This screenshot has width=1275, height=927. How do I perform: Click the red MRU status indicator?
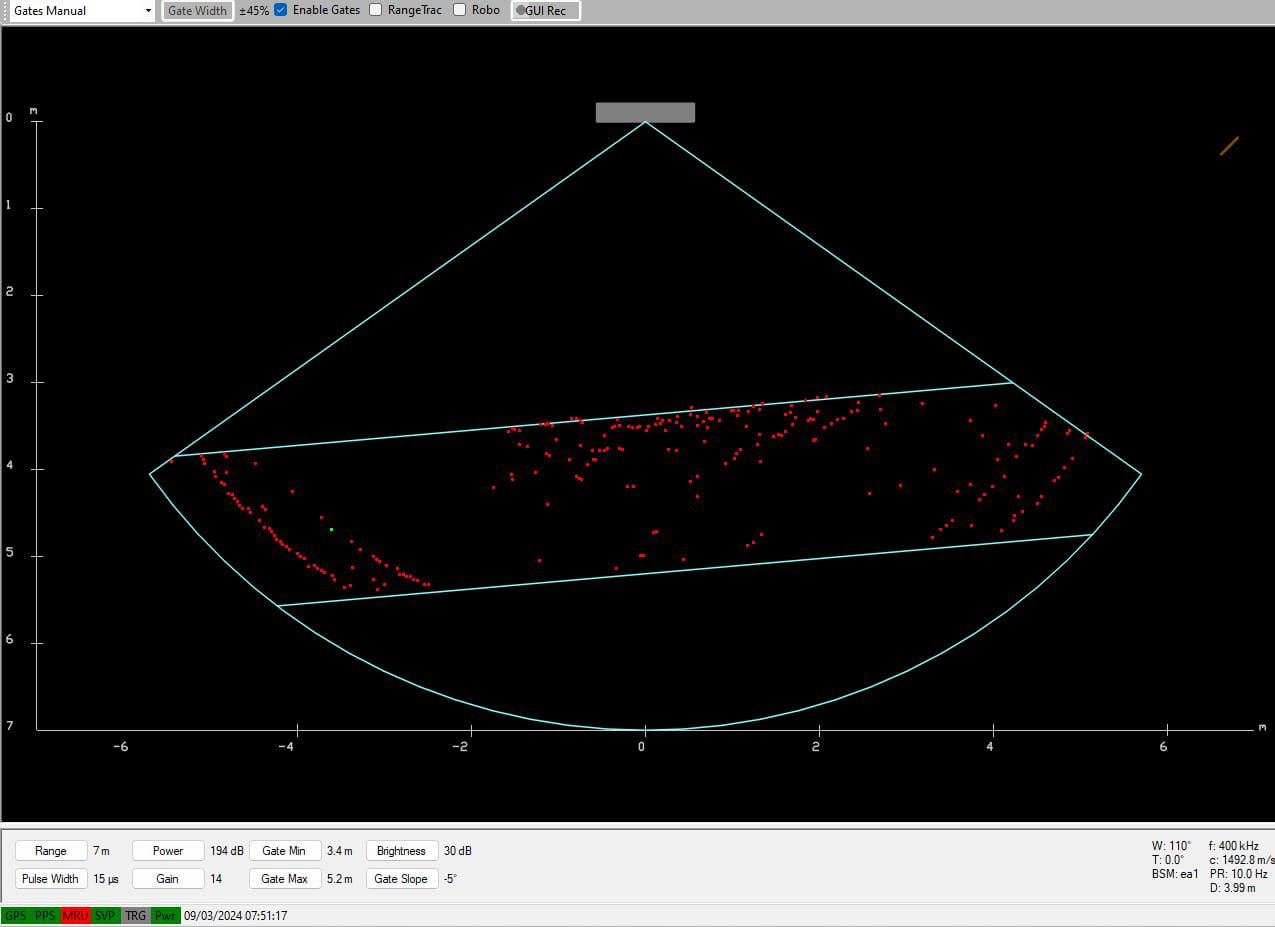point(75,916)
